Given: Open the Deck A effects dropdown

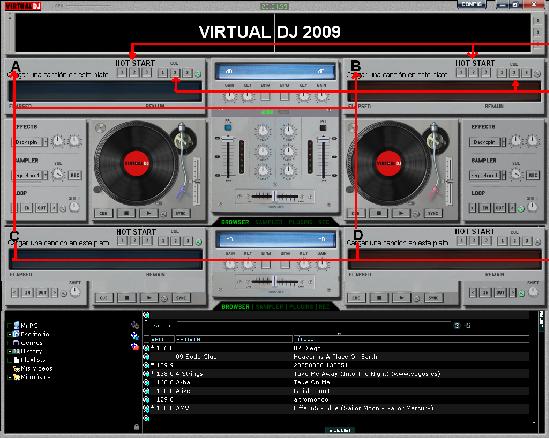Looking at the screenshot, I should (x=46, y=142).
